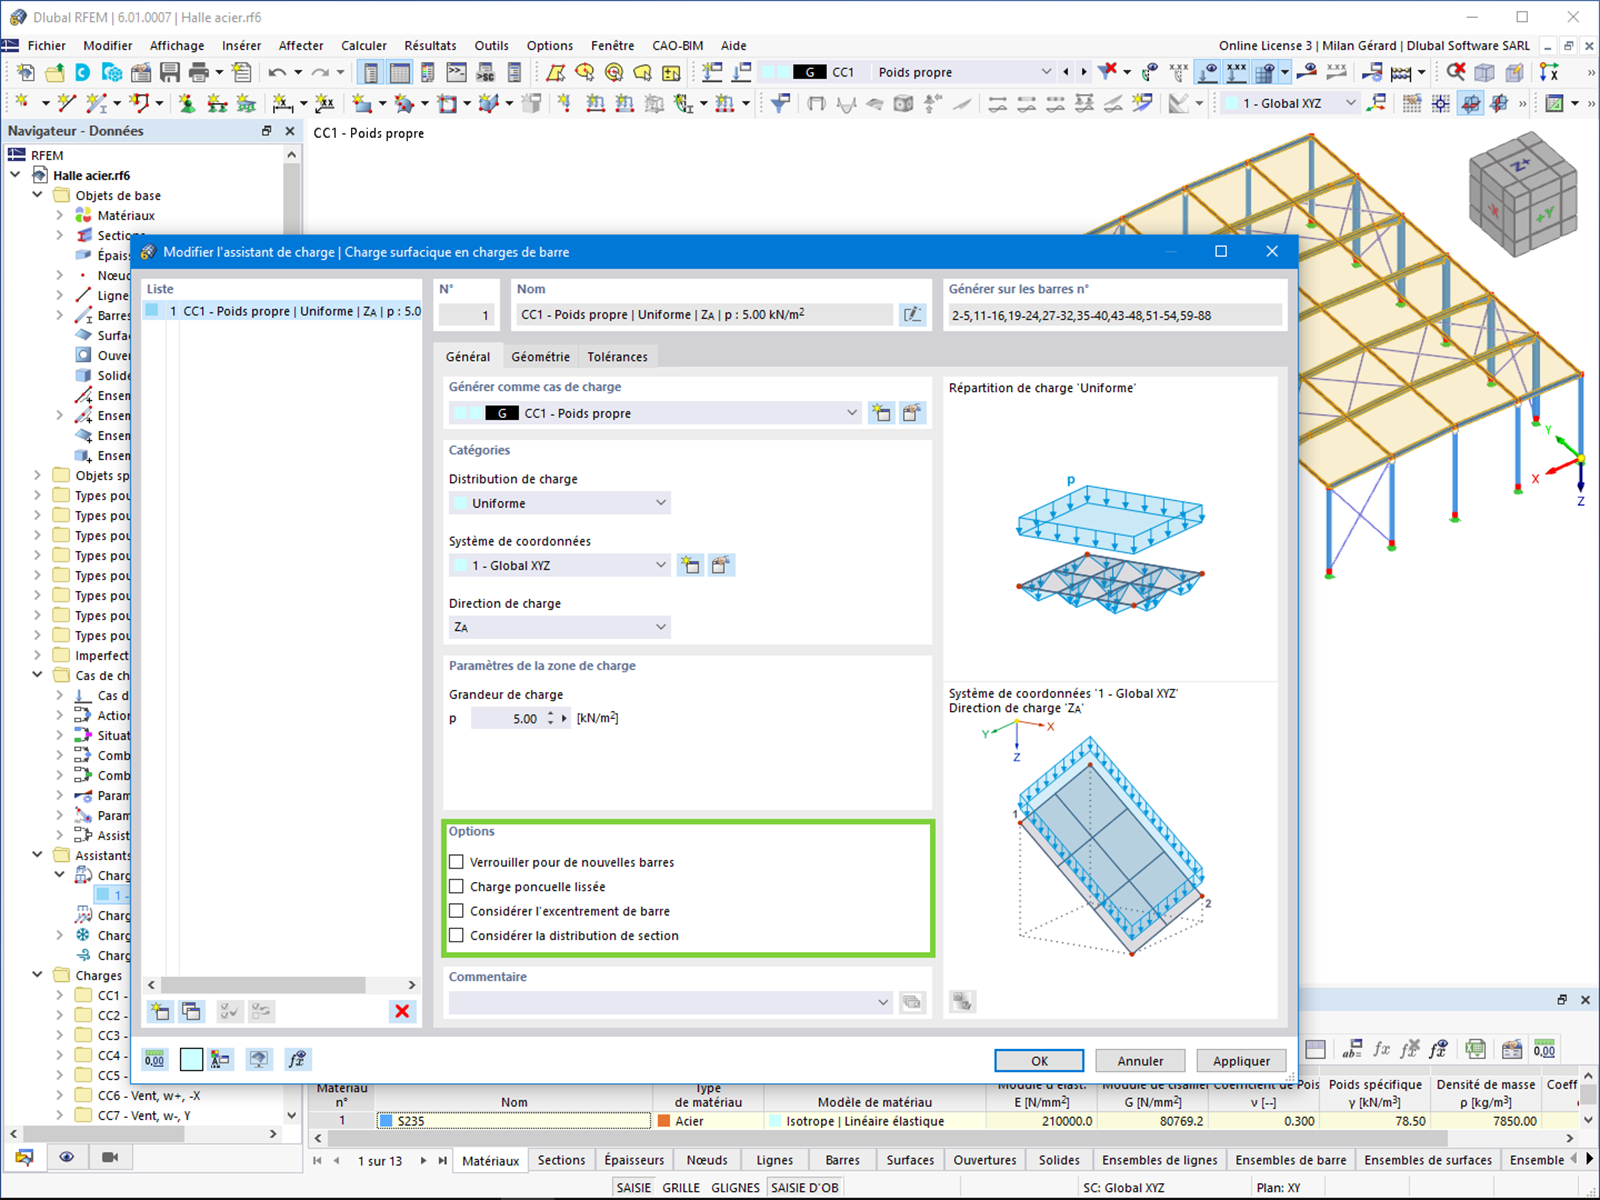
Task: Collapse the 'Objets de base' tree node
Action: click(x=37, y=195)
